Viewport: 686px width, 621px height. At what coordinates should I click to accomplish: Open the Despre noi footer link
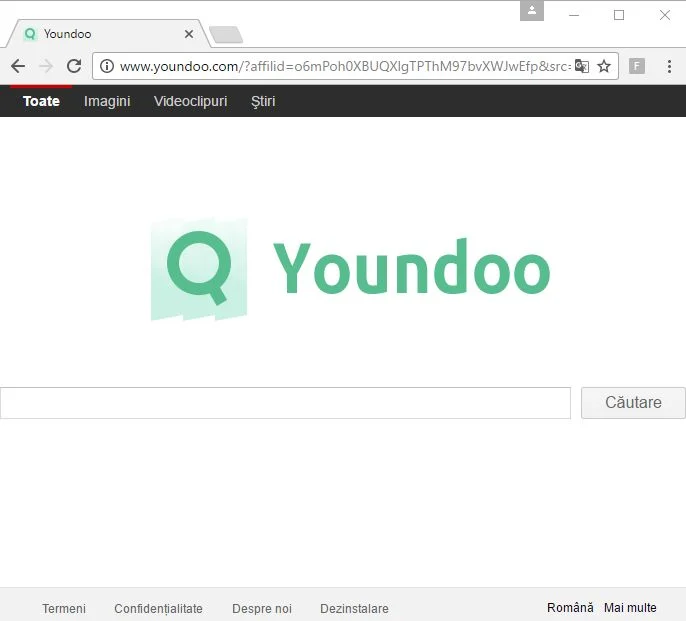(262, 608)
